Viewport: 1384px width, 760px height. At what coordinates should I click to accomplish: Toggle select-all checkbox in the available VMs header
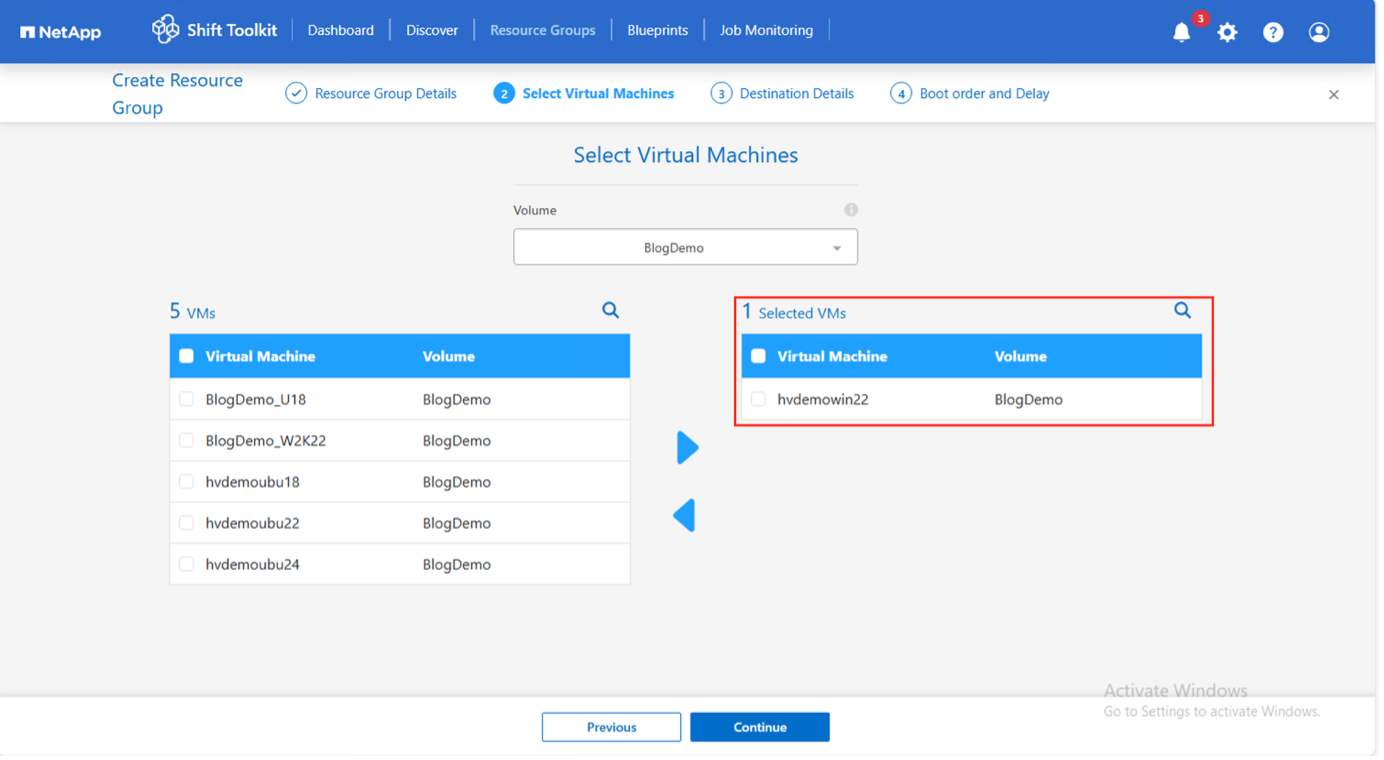[x=186, y=356]
